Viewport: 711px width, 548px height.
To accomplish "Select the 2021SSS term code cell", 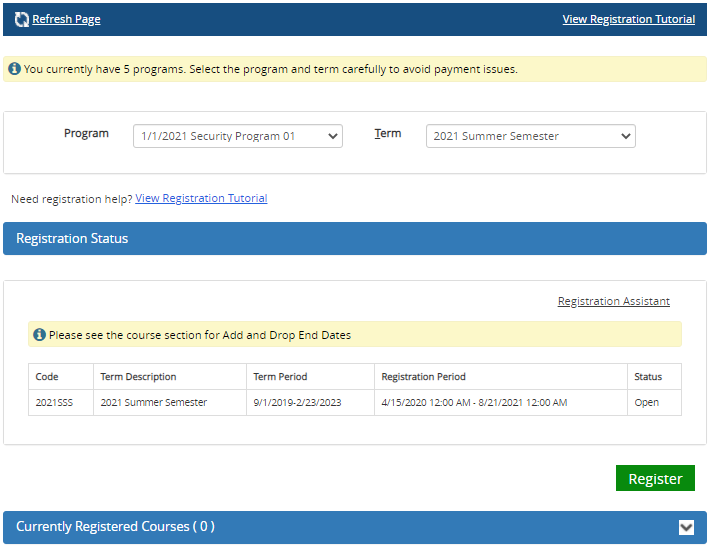I will (53, 403).
